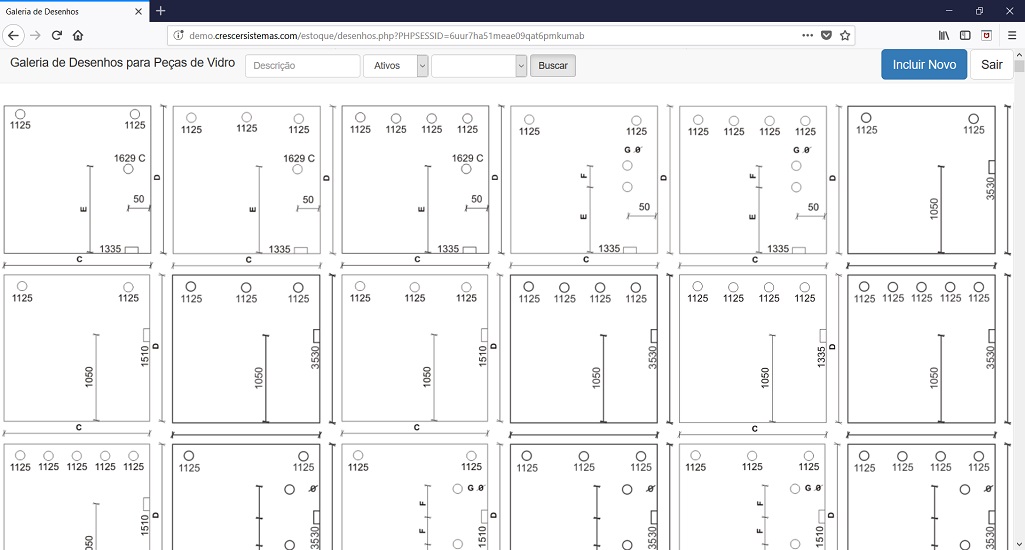This screenshot has width=1025, height=550.
Task: Reload the current page
Action: 57,35
